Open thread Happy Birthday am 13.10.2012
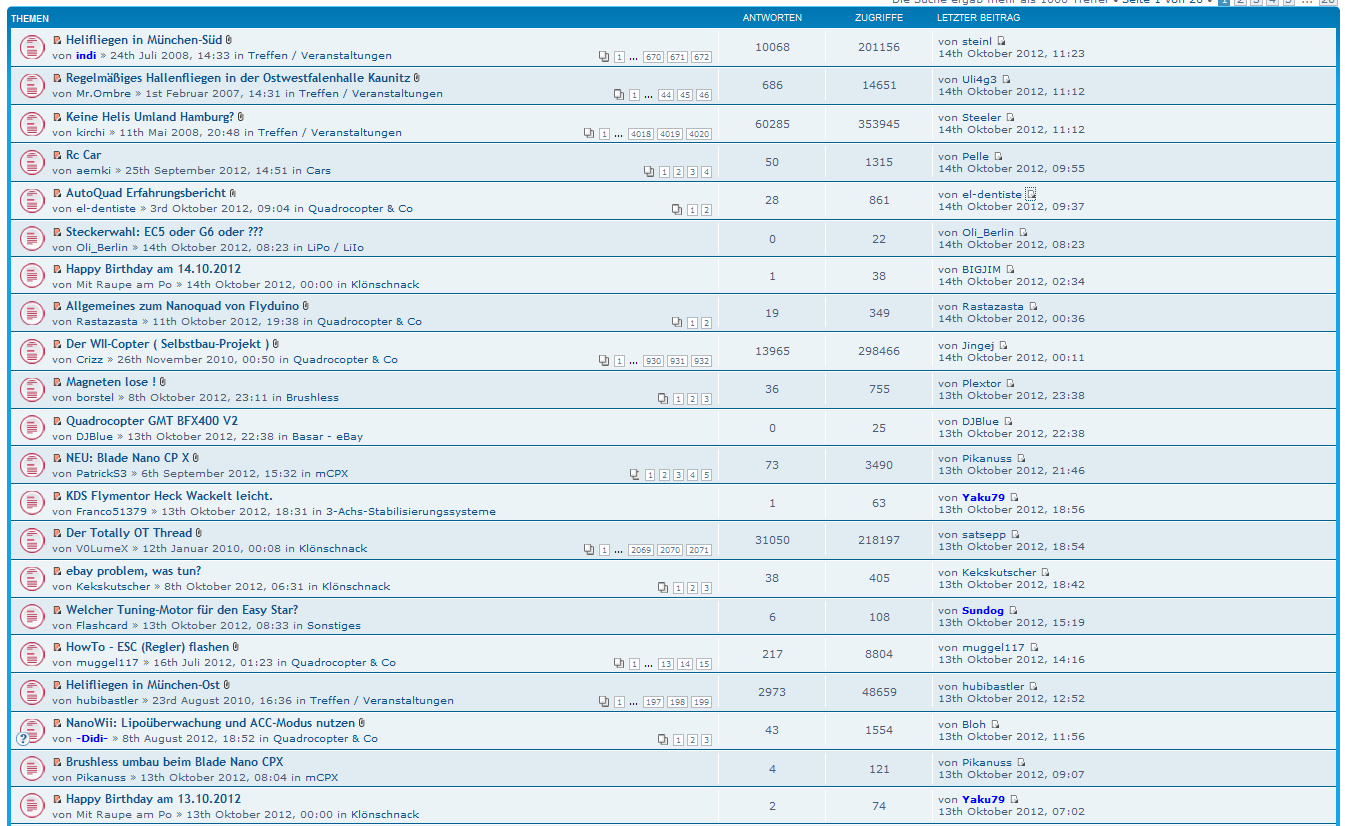The image size is (1345, 826). pyautogui.click(x=153, y=799)
